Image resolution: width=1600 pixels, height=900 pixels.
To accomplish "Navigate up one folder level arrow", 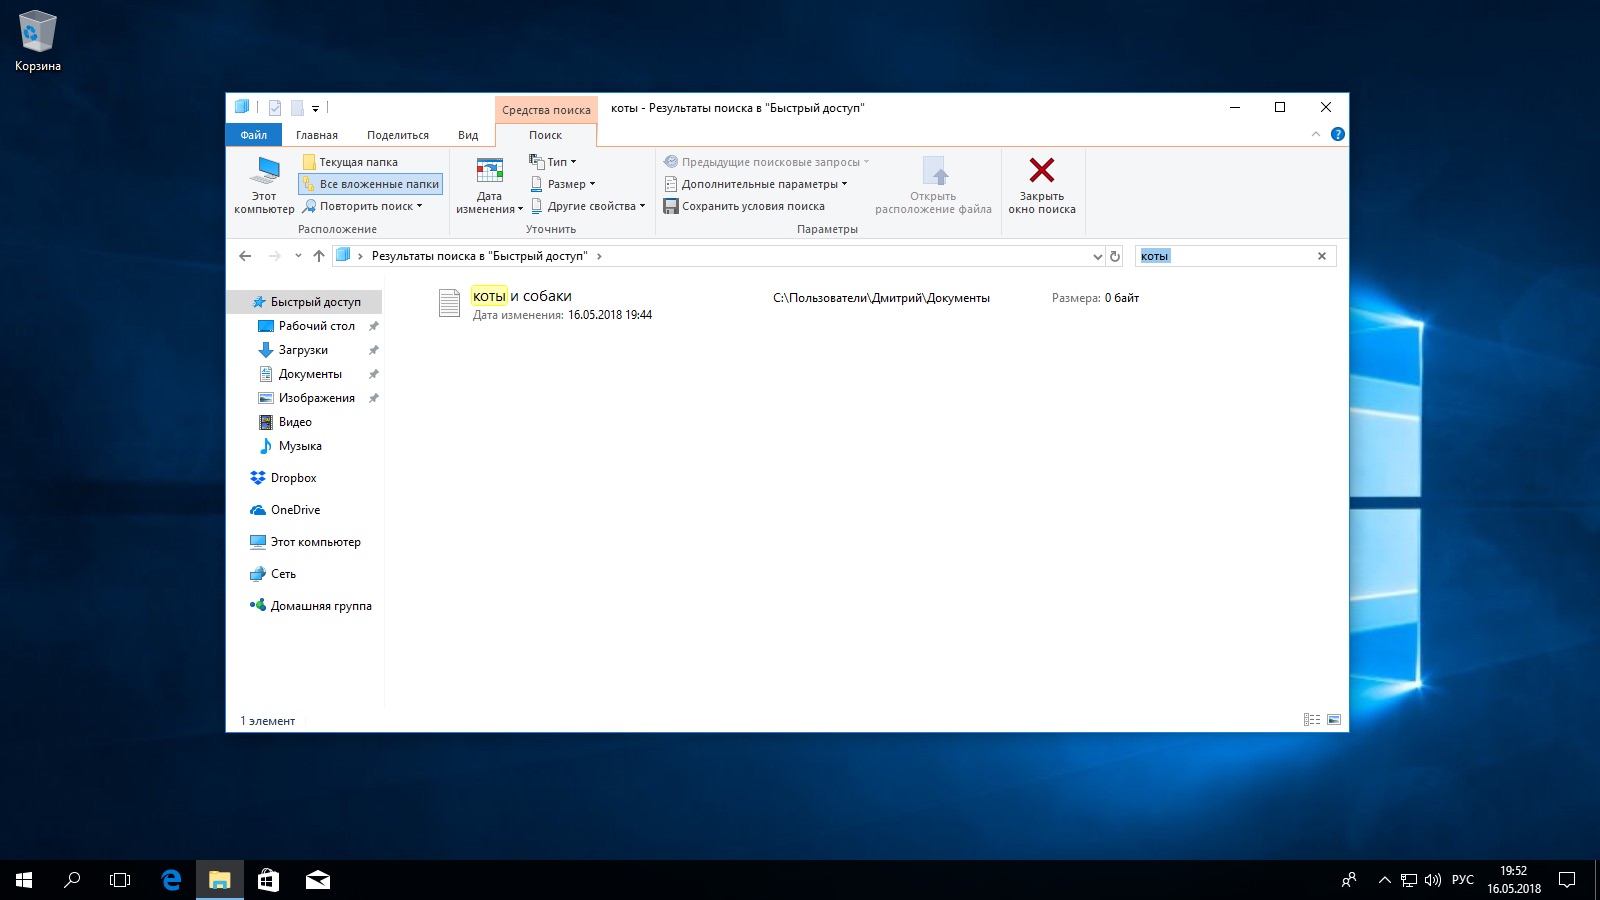I will (x=319, y=256).
